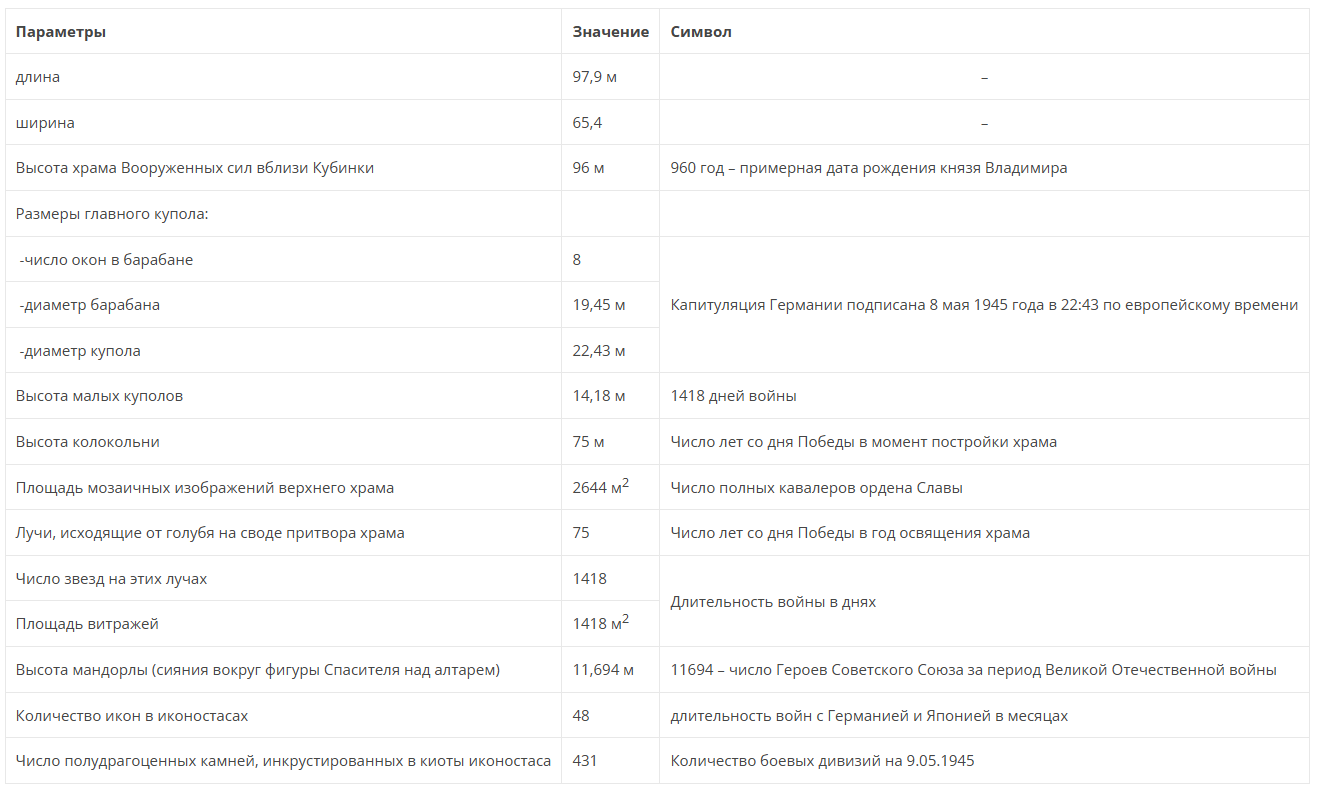1318x790 pixels.
Task: Select the text about Germany's capitulation
Action: click(984, 305)
